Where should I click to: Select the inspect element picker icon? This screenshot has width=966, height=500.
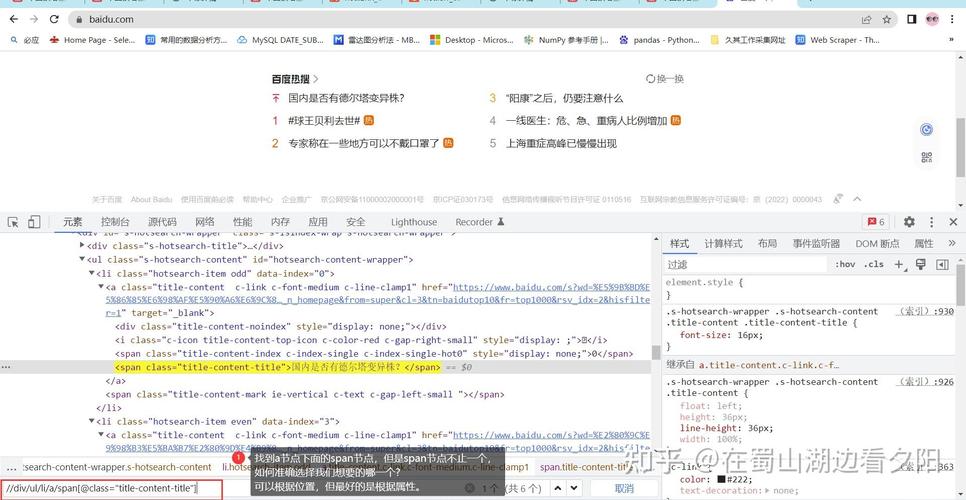pyautogui.click(x=13, y=222)
